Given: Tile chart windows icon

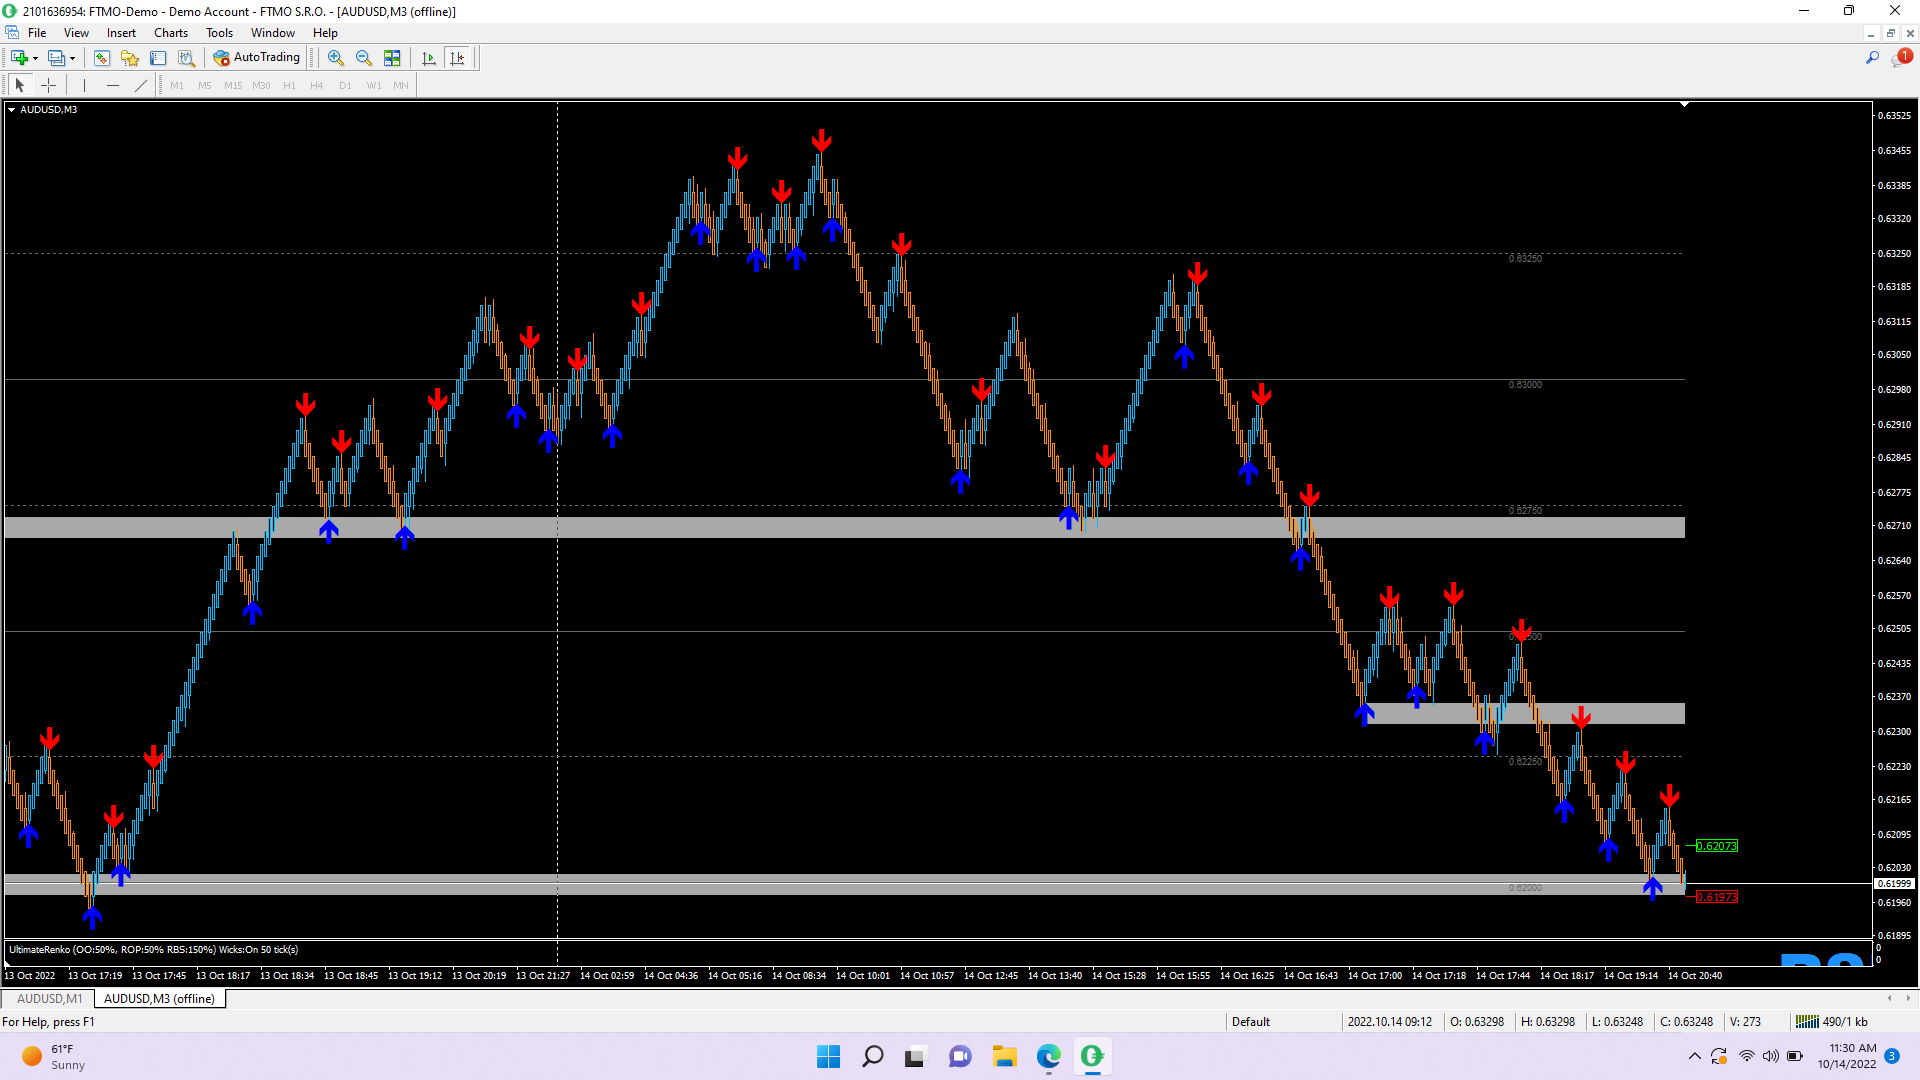Looking at the screenshot, I should pos(392,58).
